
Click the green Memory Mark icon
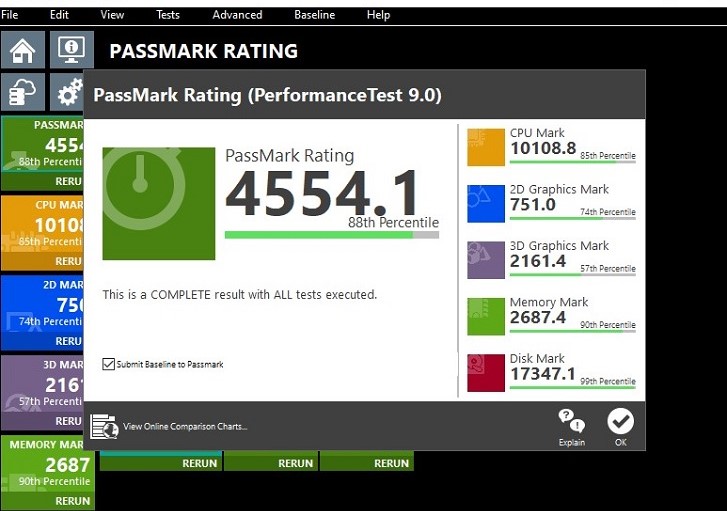click(x=486, y=316)
